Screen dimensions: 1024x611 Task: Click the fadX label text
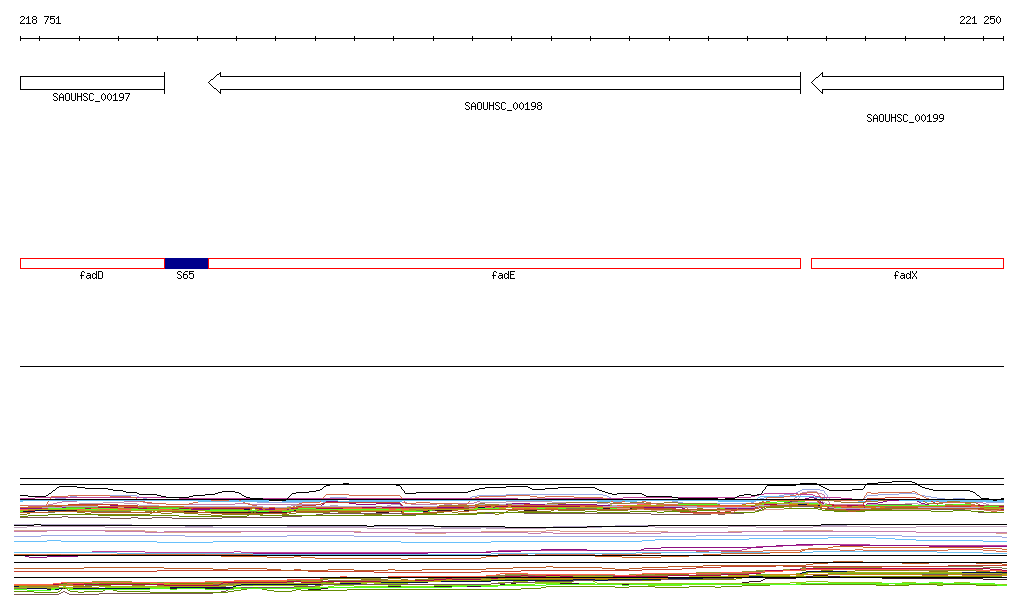click(x=905, y=275)
